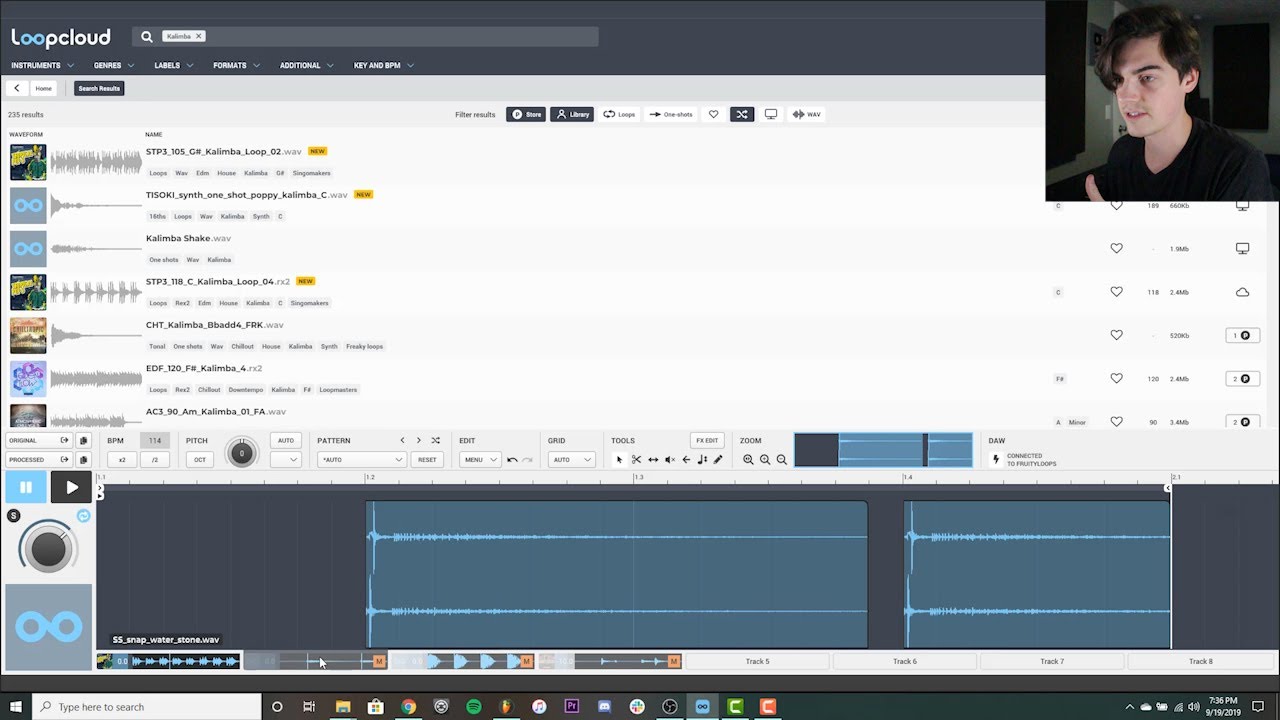Toggle the Library filter
The width and height of the screenshot is (1280, 720).
[572, 114]
